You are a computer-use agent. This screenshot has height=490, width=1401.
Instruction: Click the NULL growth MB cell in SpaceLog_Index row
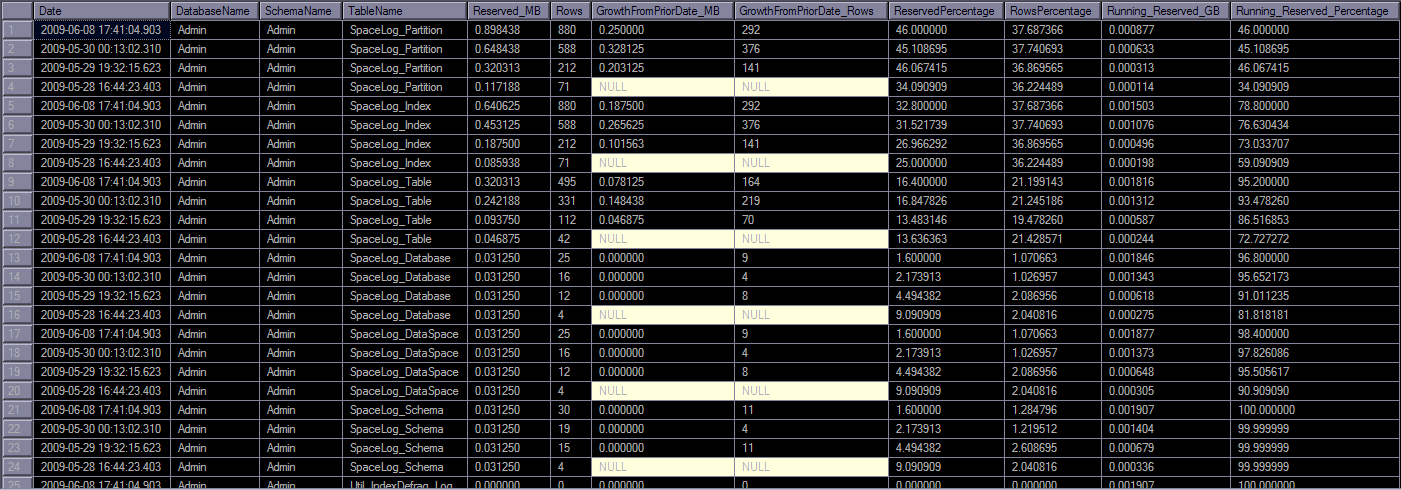pos(662,163)
